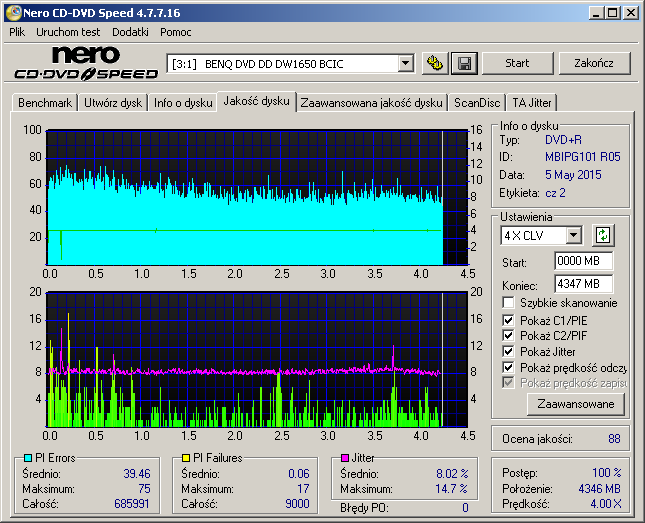Screen dimensions: 645x523
Task: Click the Błędy PO value 0
Action: (x=465, y=508)
